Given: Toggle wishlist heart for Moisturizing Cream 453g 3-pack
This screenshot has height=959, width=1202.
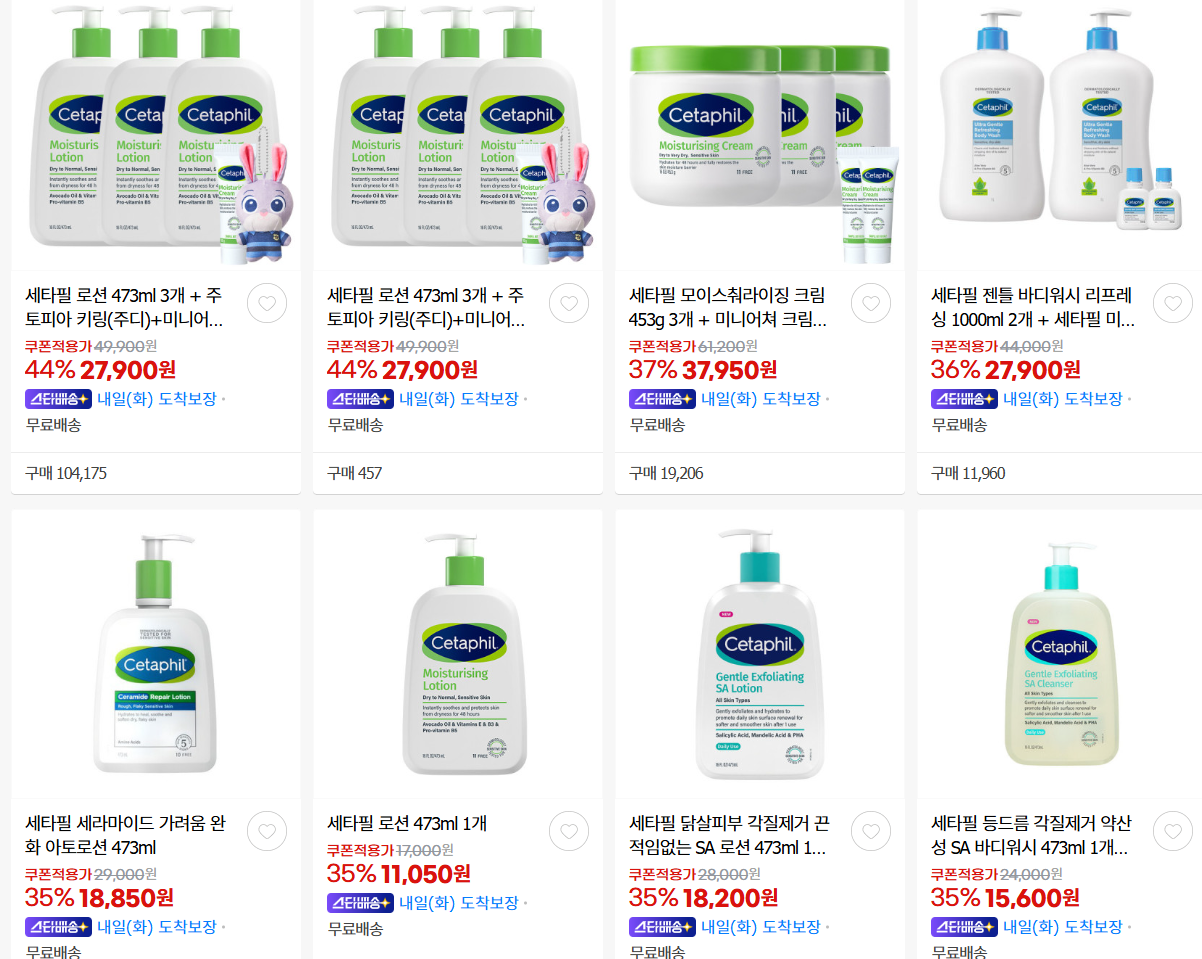Looking at the screenshot, I should click(x=871, y=303).
